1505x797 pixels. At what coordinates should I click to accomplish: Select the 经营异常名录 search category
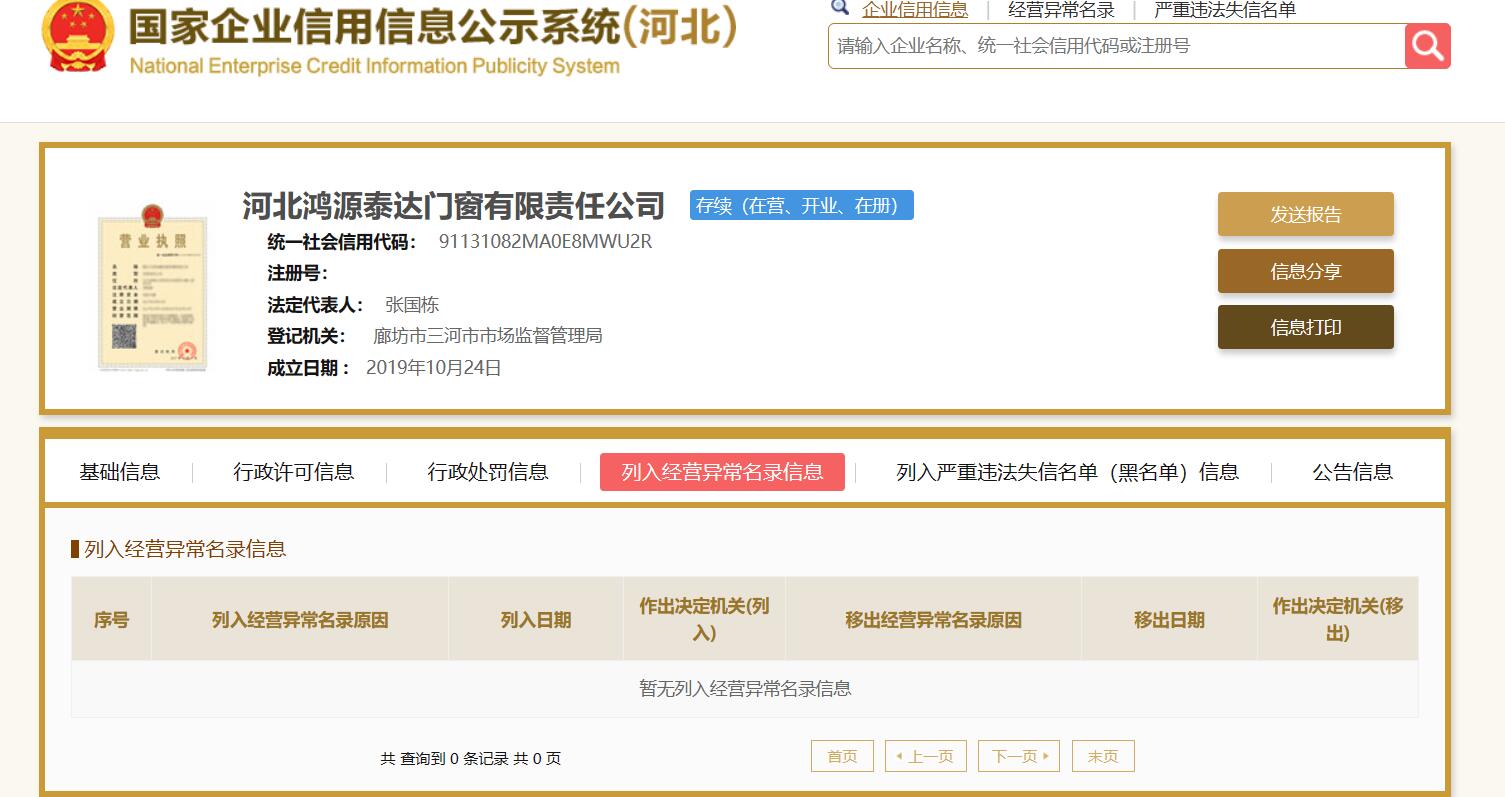tap(1061, 10)
